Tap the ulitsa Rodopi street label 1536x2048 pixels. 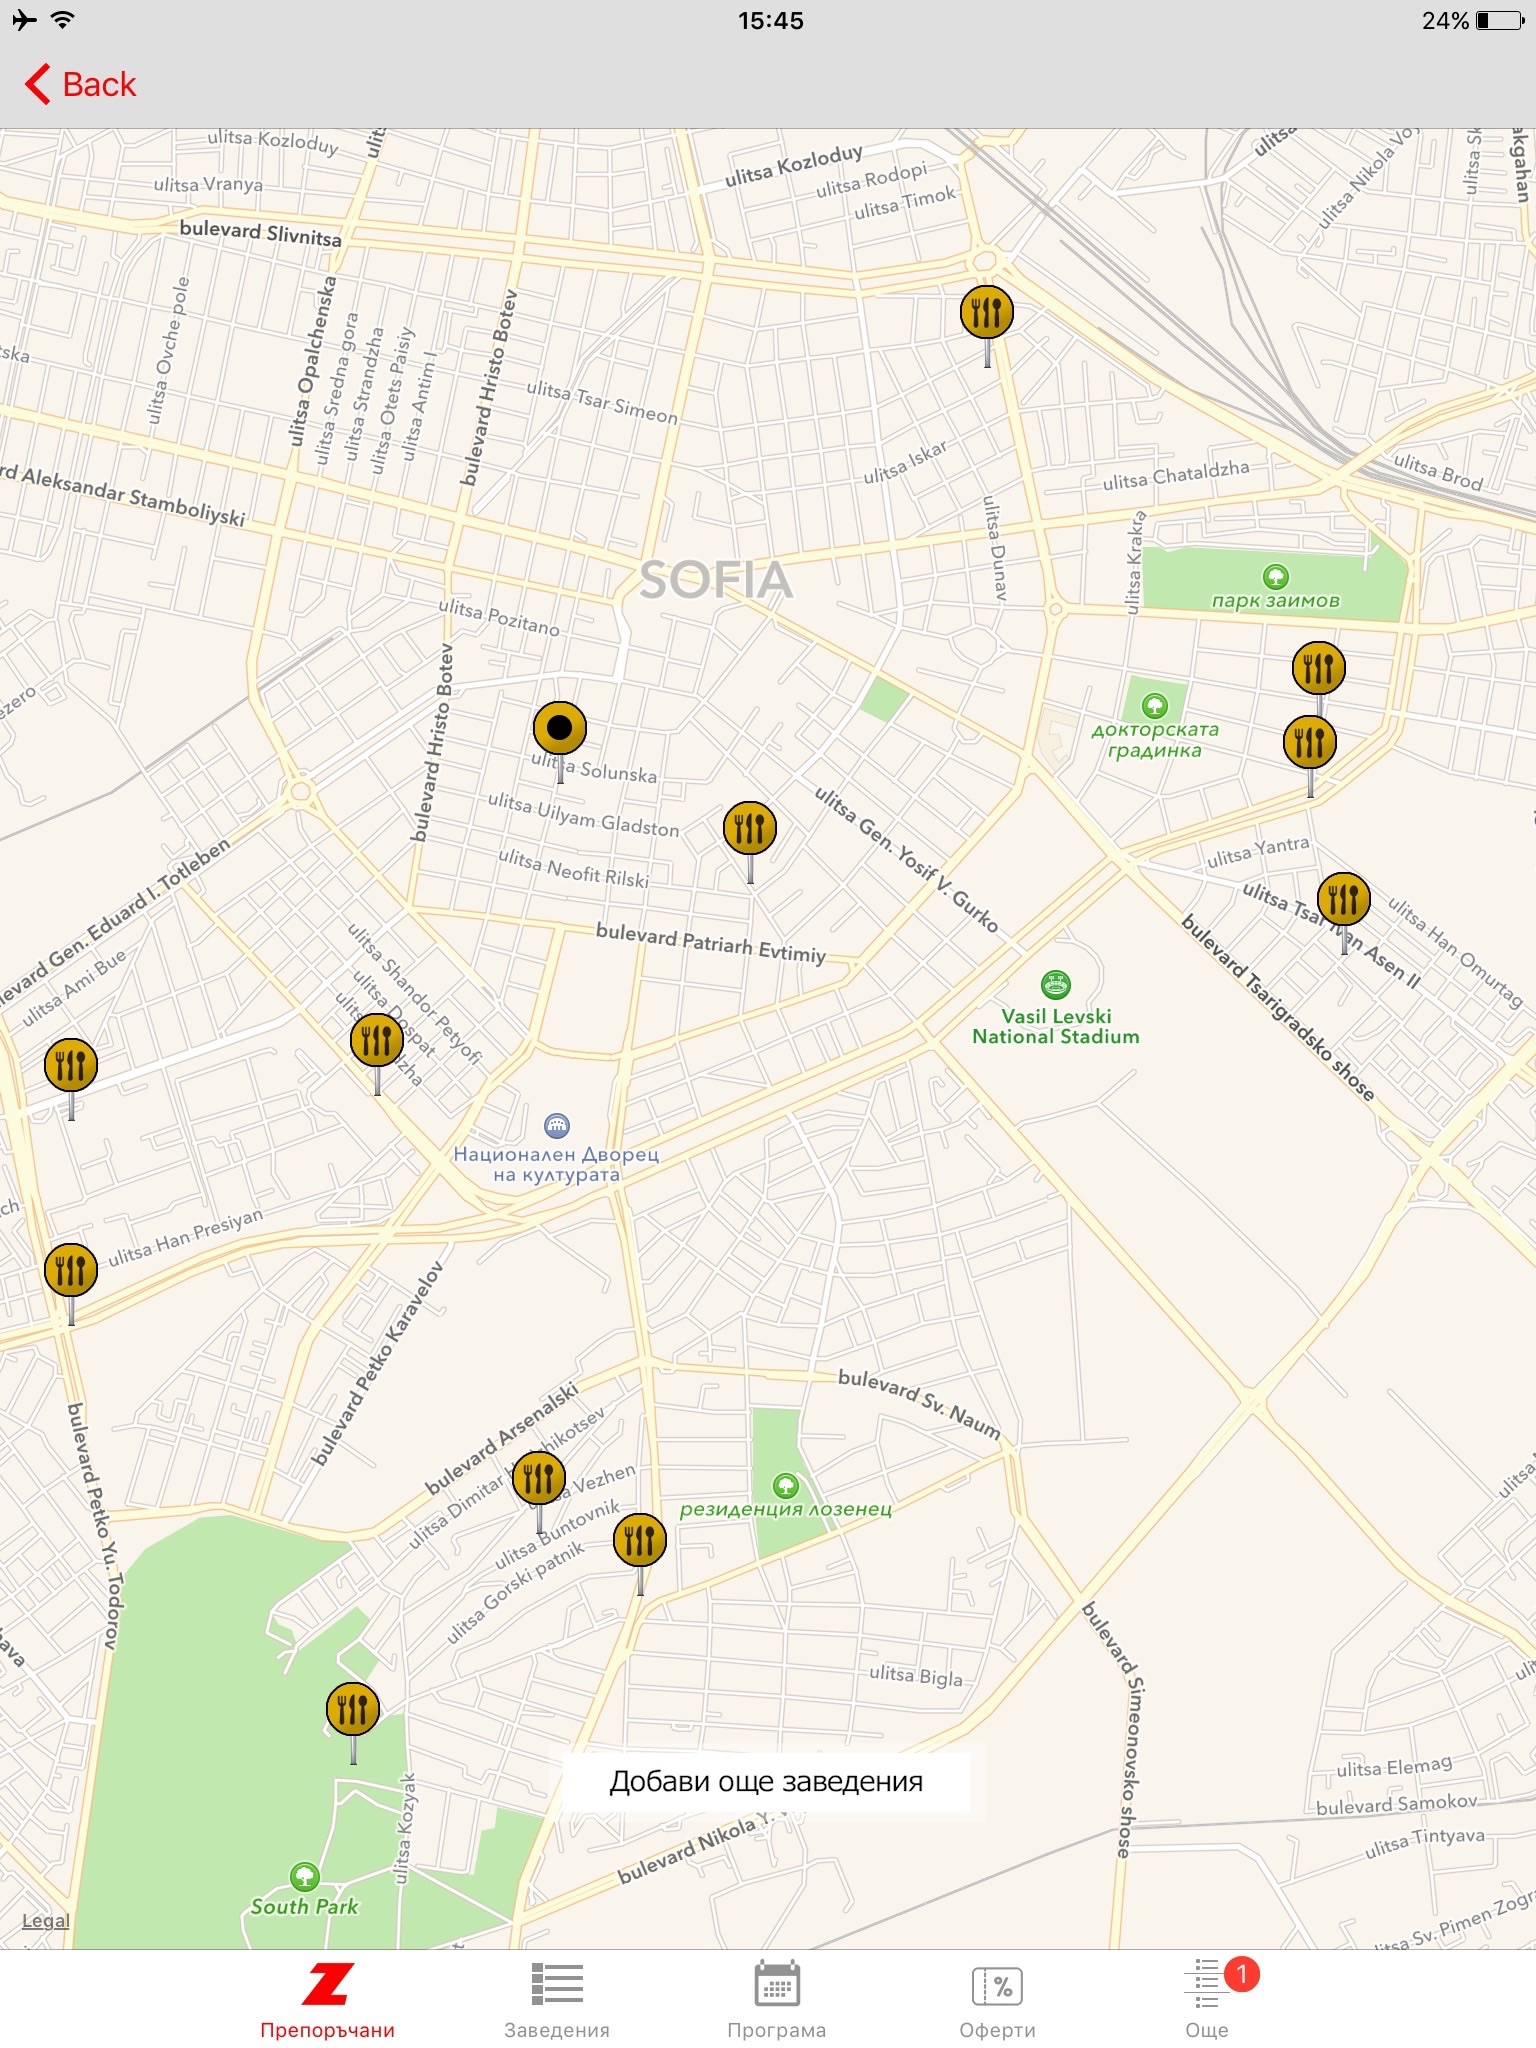tap(872, 181)
